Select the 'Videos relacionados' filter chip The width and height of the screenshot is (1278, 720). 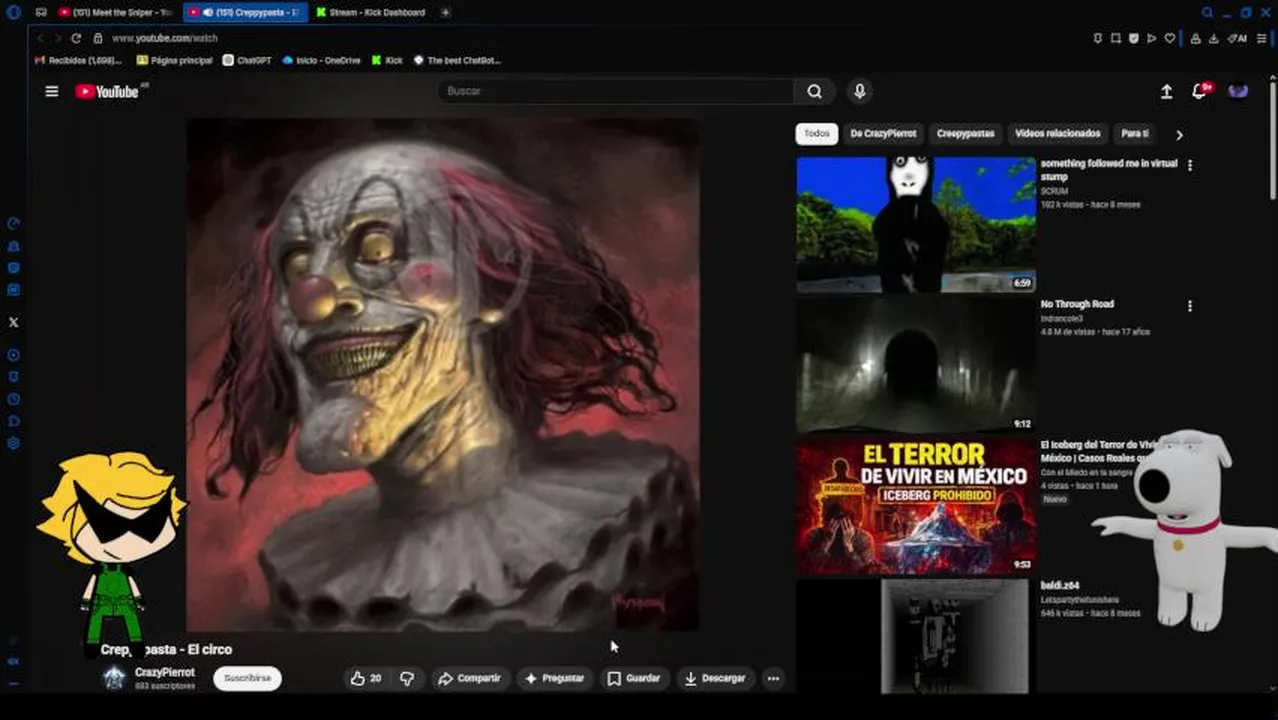click(x=1058, y=134)
